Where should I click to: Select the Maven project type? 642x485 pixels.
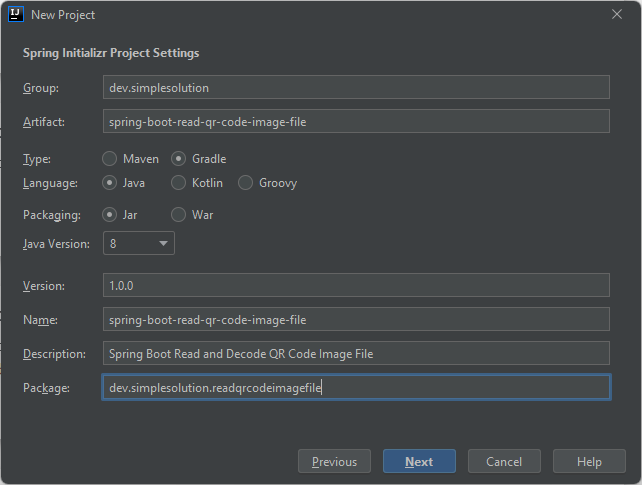[x=110, y=158]
